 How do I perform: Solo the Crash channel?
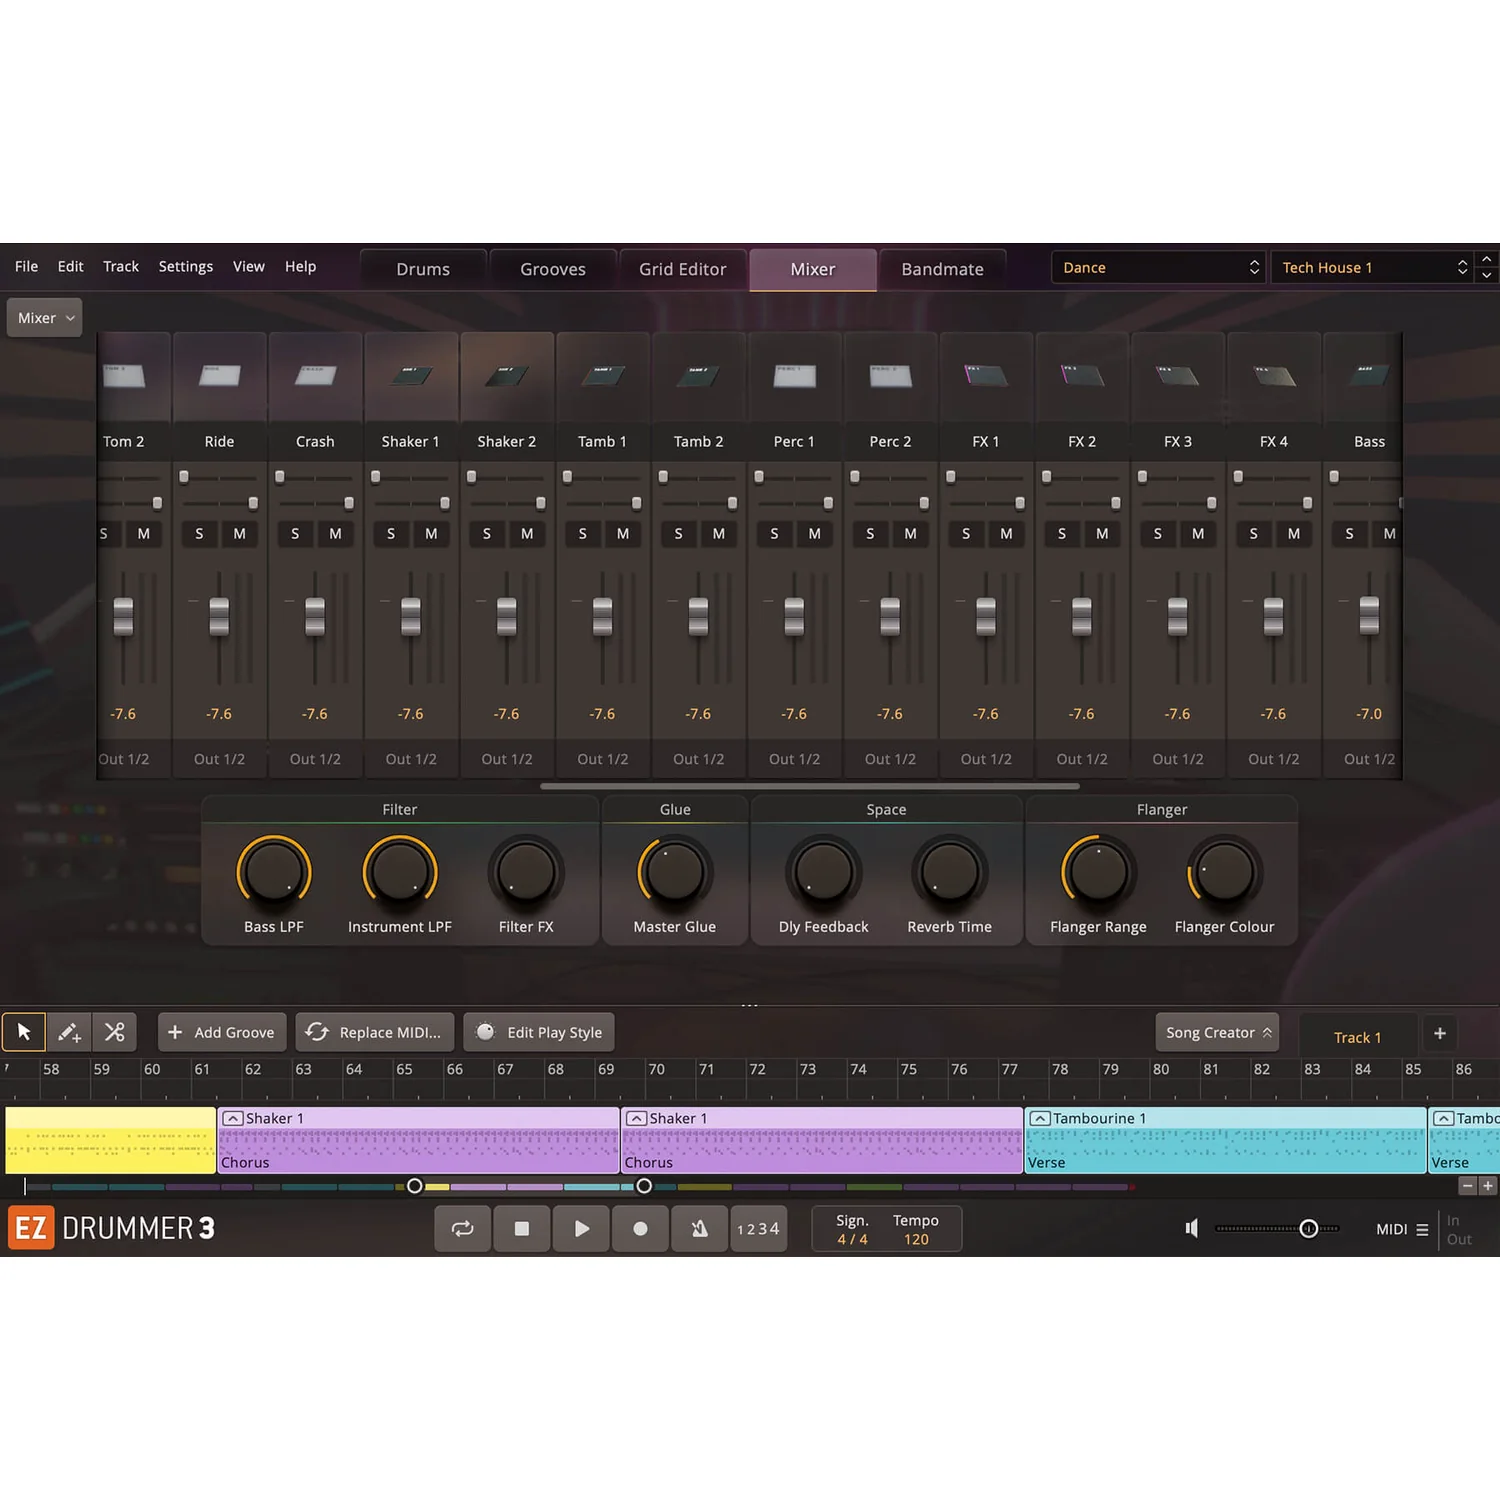[x=295, y=534]
